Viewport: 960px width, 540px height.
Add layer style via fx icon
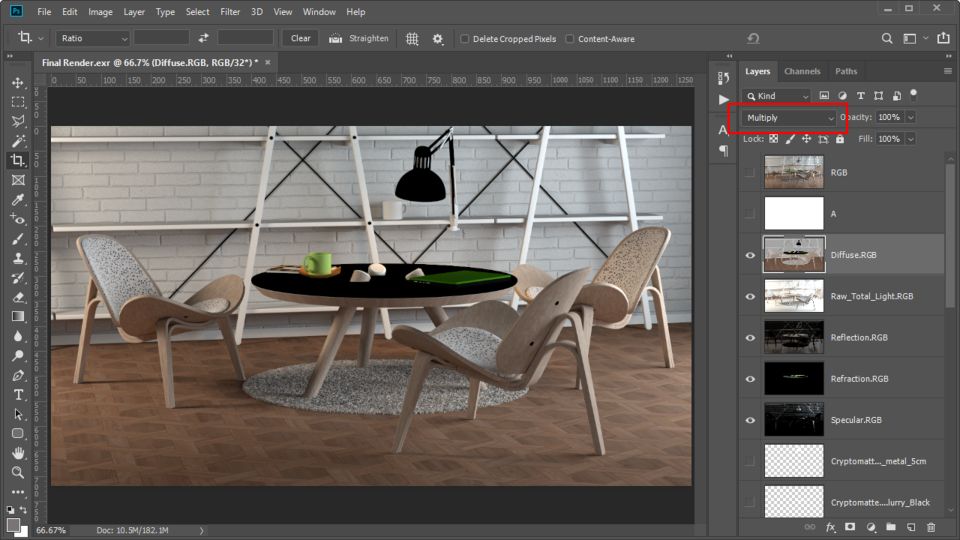(x=829, y=527)
